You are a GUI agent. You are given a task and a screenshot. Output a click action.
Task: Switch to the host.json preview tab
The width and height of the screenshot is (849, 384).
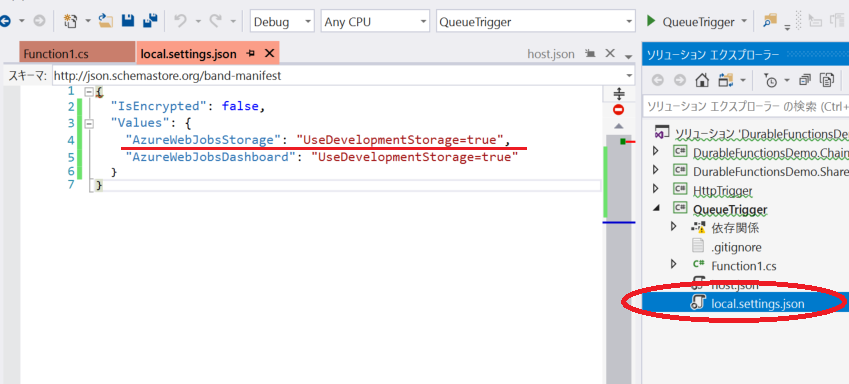[551, 54]
